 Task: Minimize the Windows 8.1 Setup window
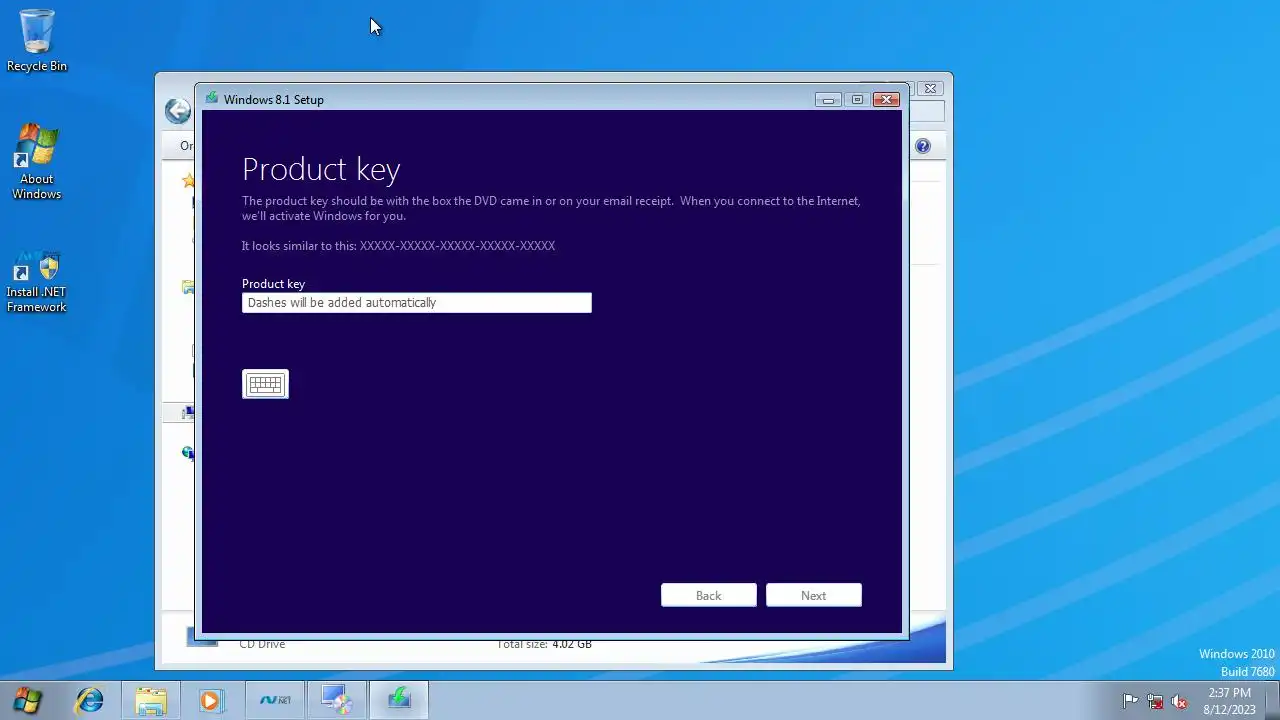[828, 99]
